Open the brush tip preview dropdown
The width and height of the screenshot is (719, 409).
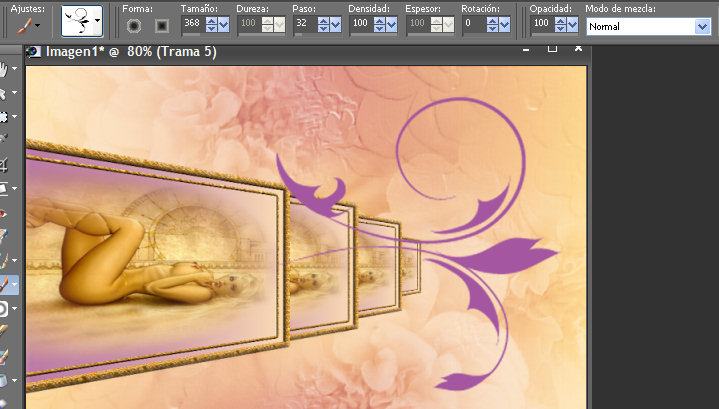point(96,21)
